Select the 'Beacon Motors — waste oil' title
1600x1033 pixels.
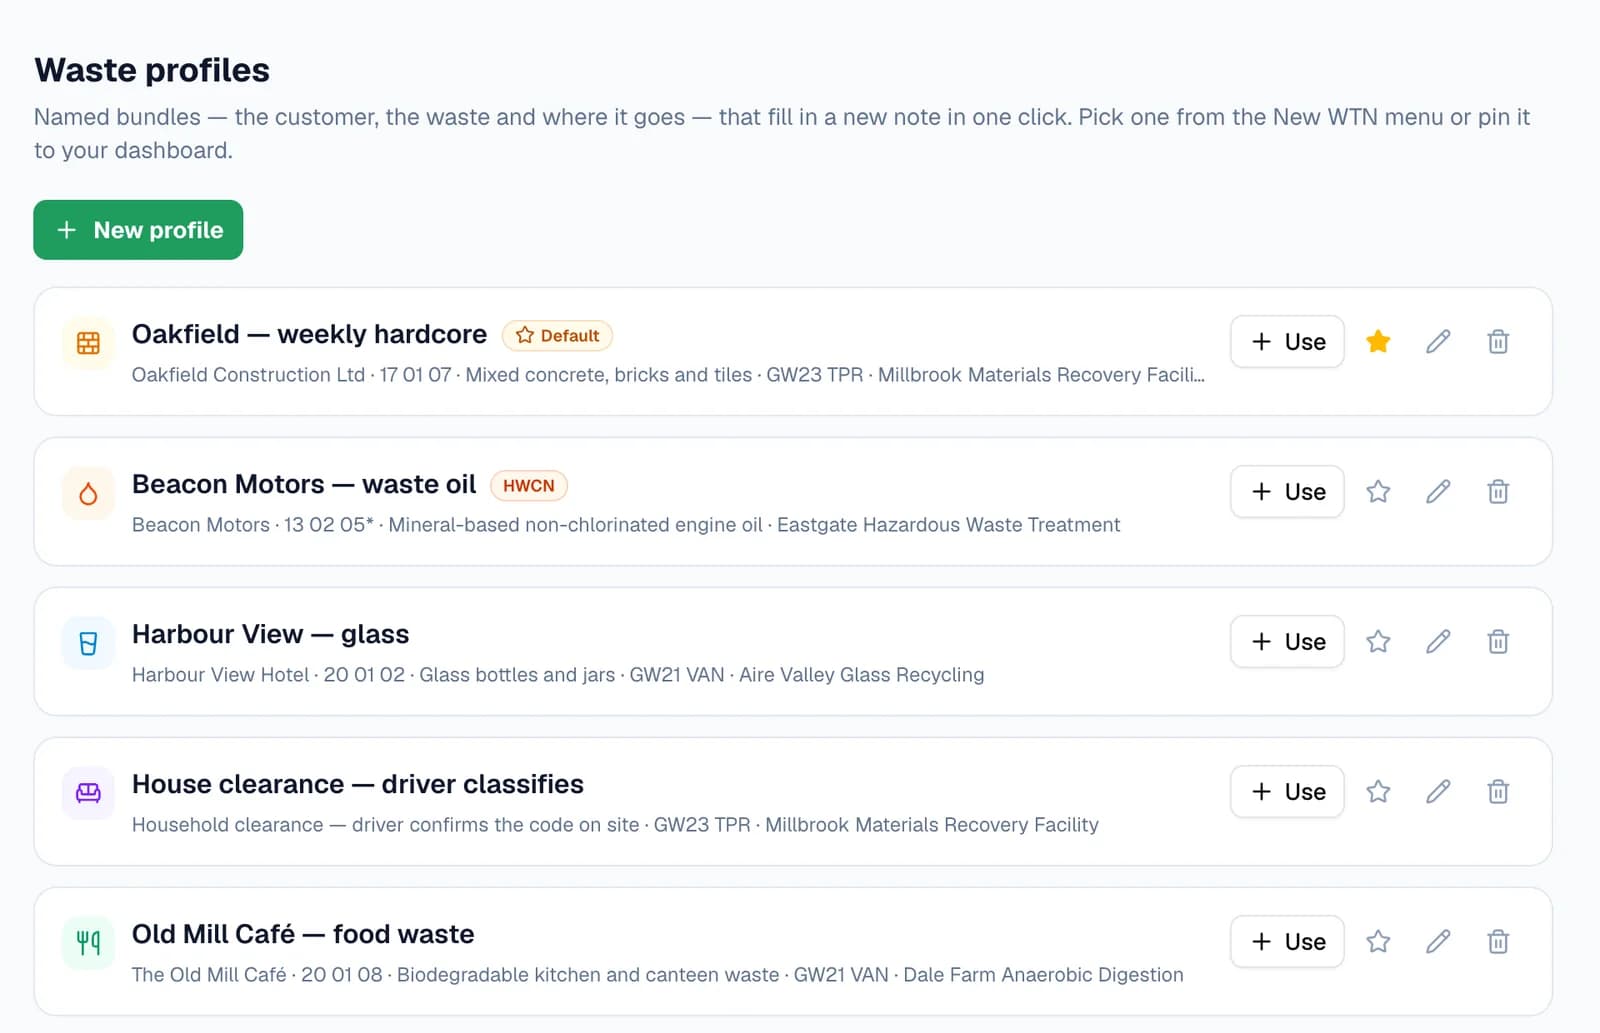pos(304,484)
